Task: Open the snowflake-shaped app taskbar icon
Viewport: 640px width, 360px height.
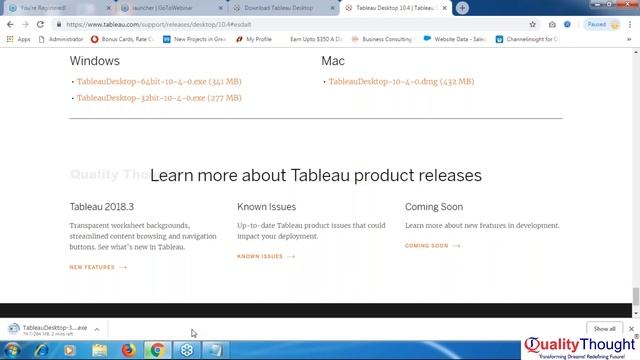Action: [x=187, y=350]
